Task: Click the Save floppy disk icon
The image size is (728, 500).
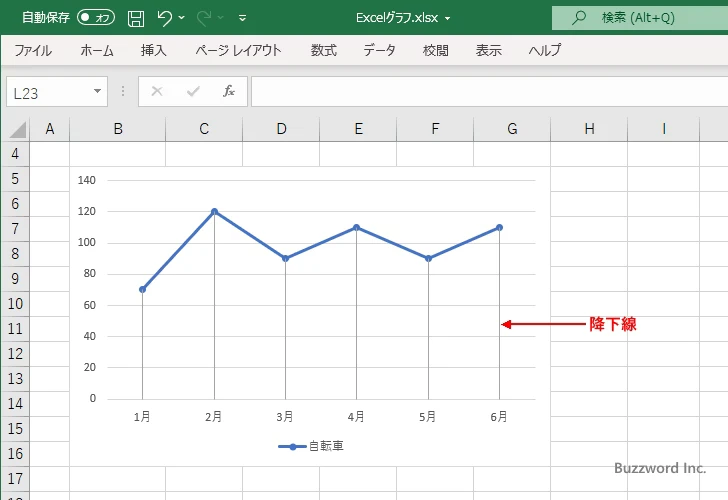Action: tap(136, 19)
